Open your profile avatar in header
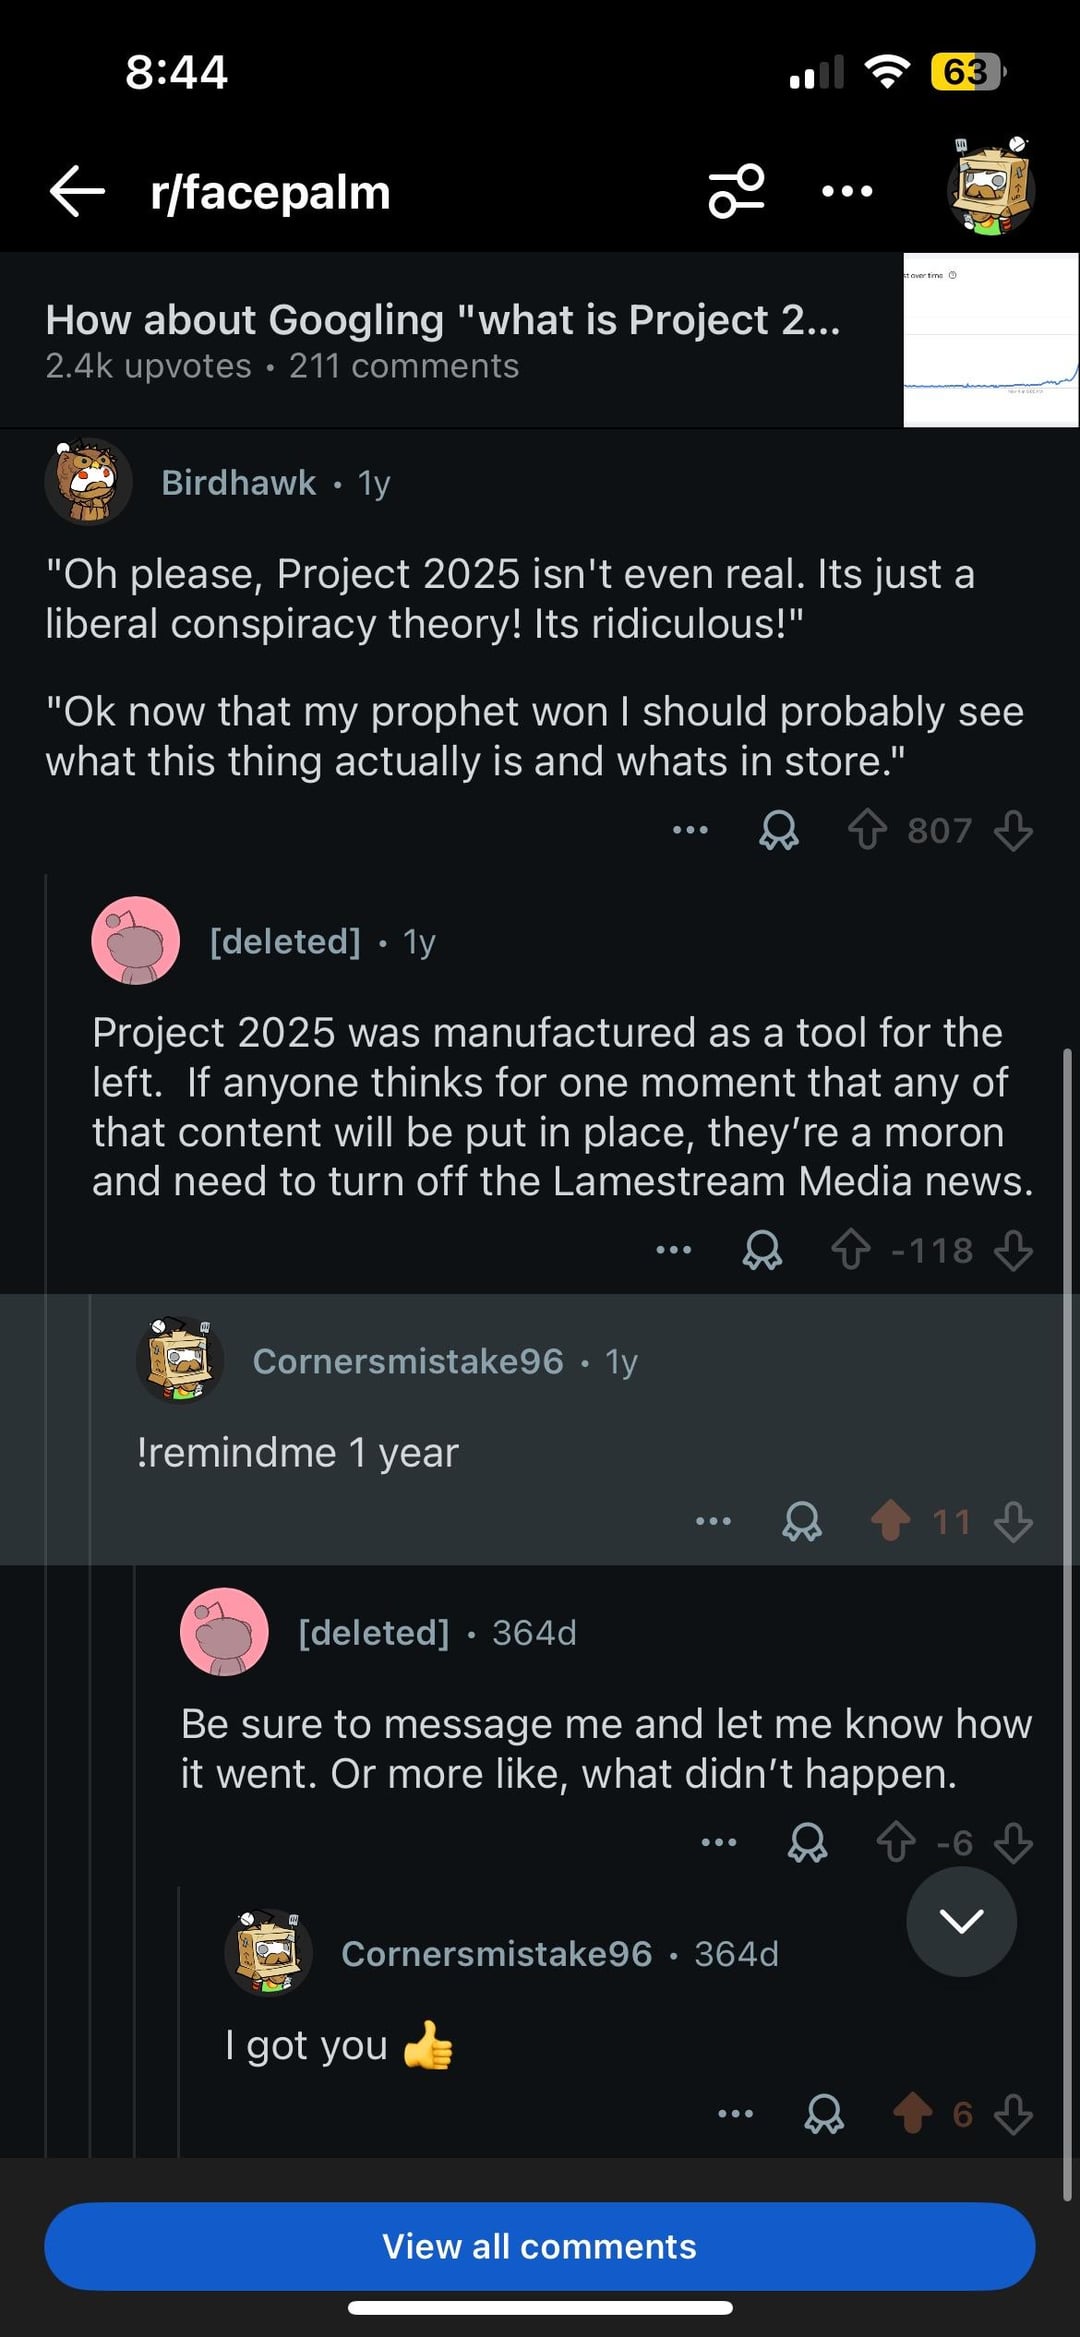This screenshot has height=2337, width=1080. [990, 187]
